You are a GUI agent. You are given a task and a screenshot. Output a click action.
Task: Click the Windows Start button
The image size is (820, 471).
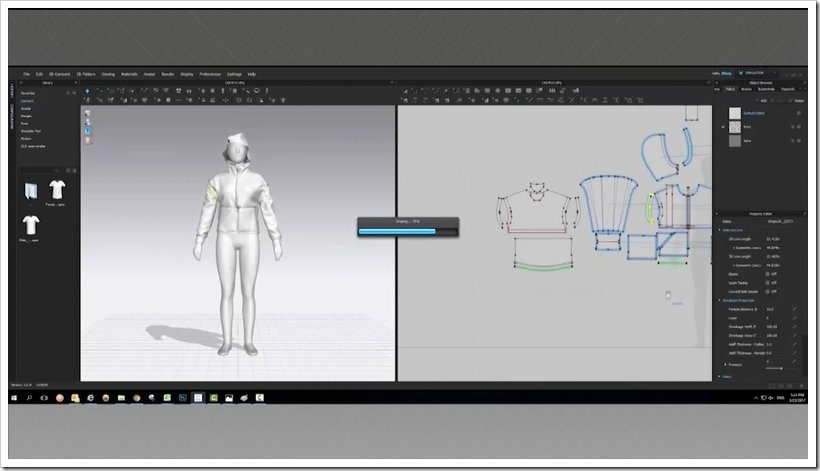(x=15, y=397)
